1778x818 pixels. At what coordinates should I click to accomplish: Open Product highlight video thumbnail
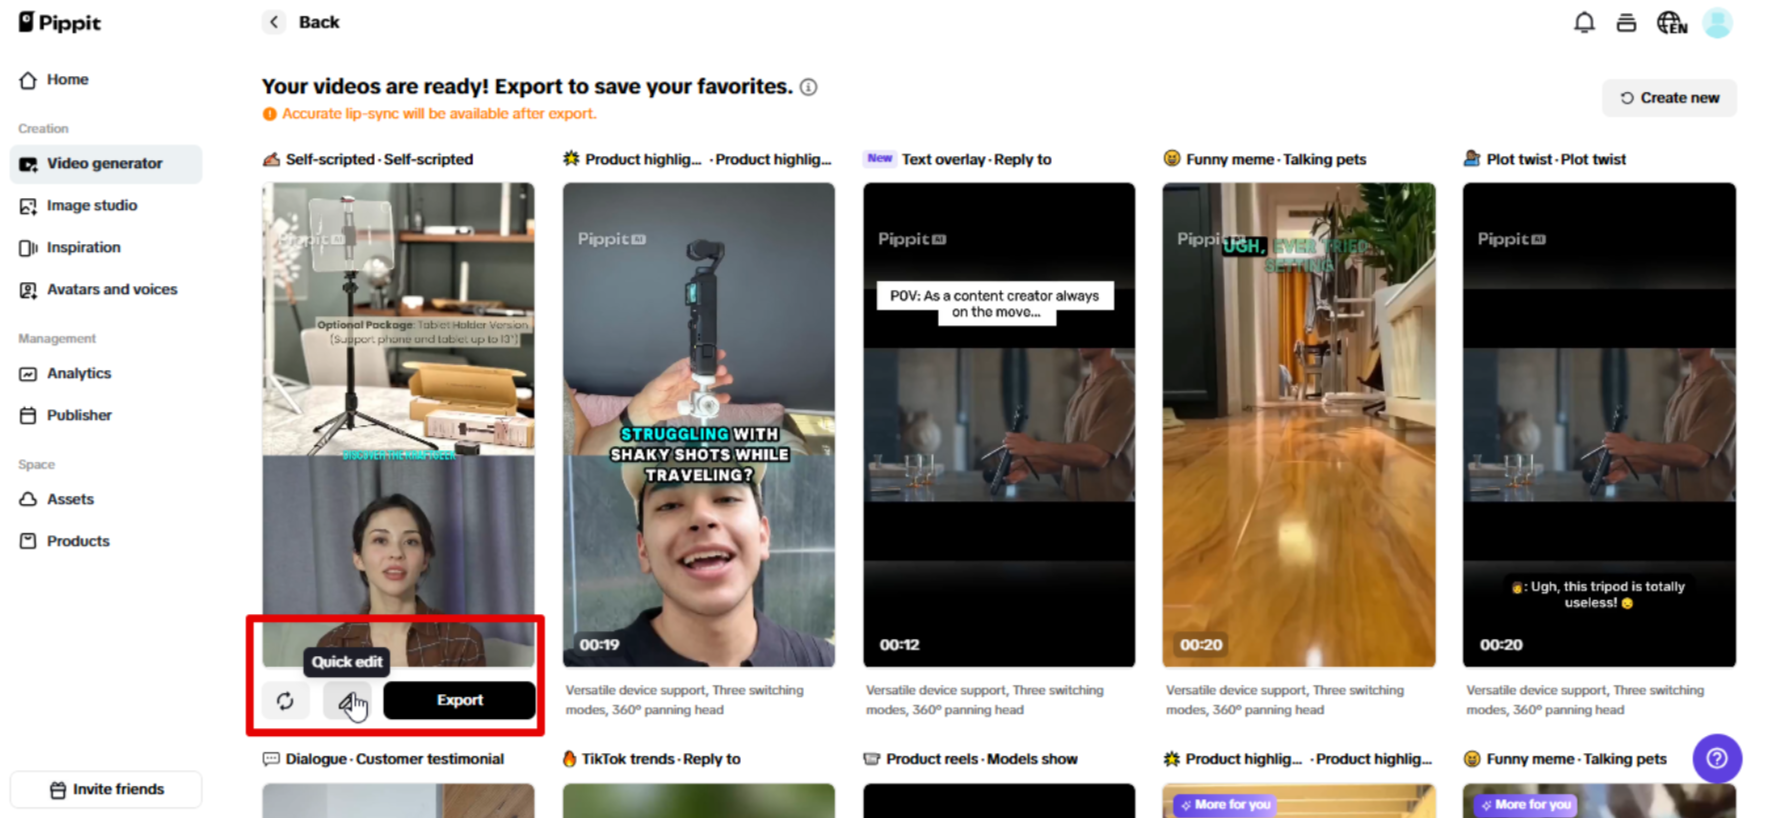pyautogui.click(x=699, y=424)
